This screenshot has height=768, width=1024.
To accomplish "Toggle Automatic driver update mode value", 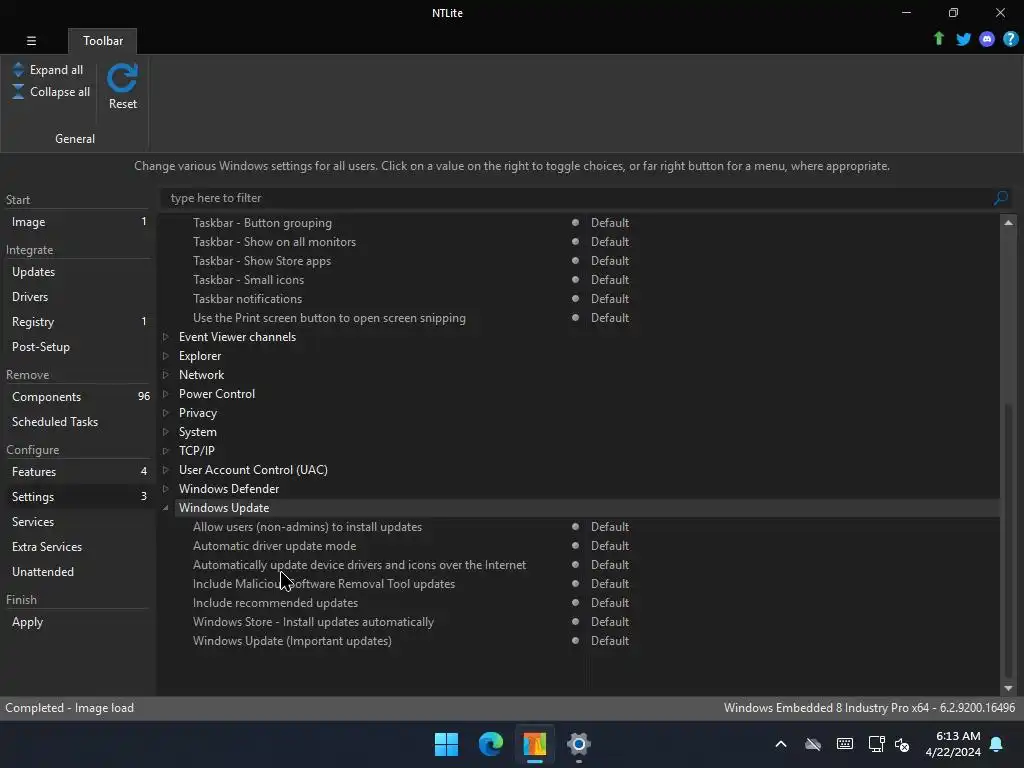I will [609, 545].
